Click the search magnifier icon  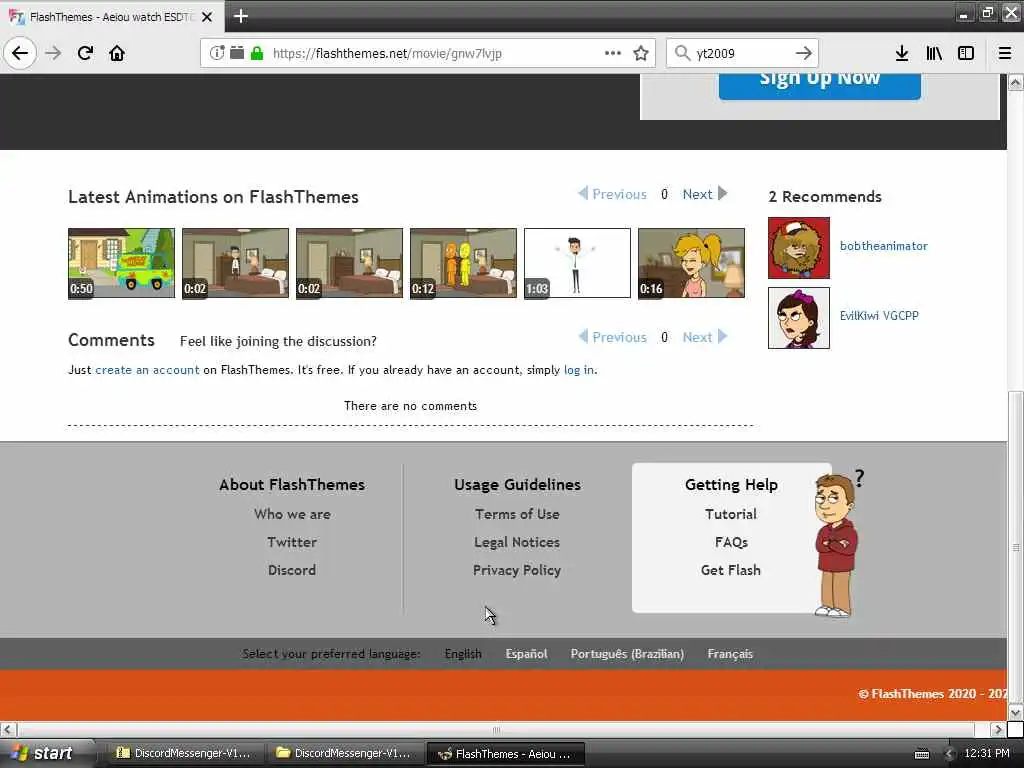tap(682, 53)
